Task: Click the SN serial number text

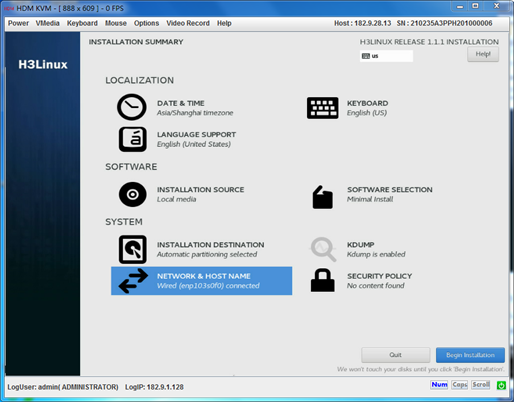Action: click(444, 23)
